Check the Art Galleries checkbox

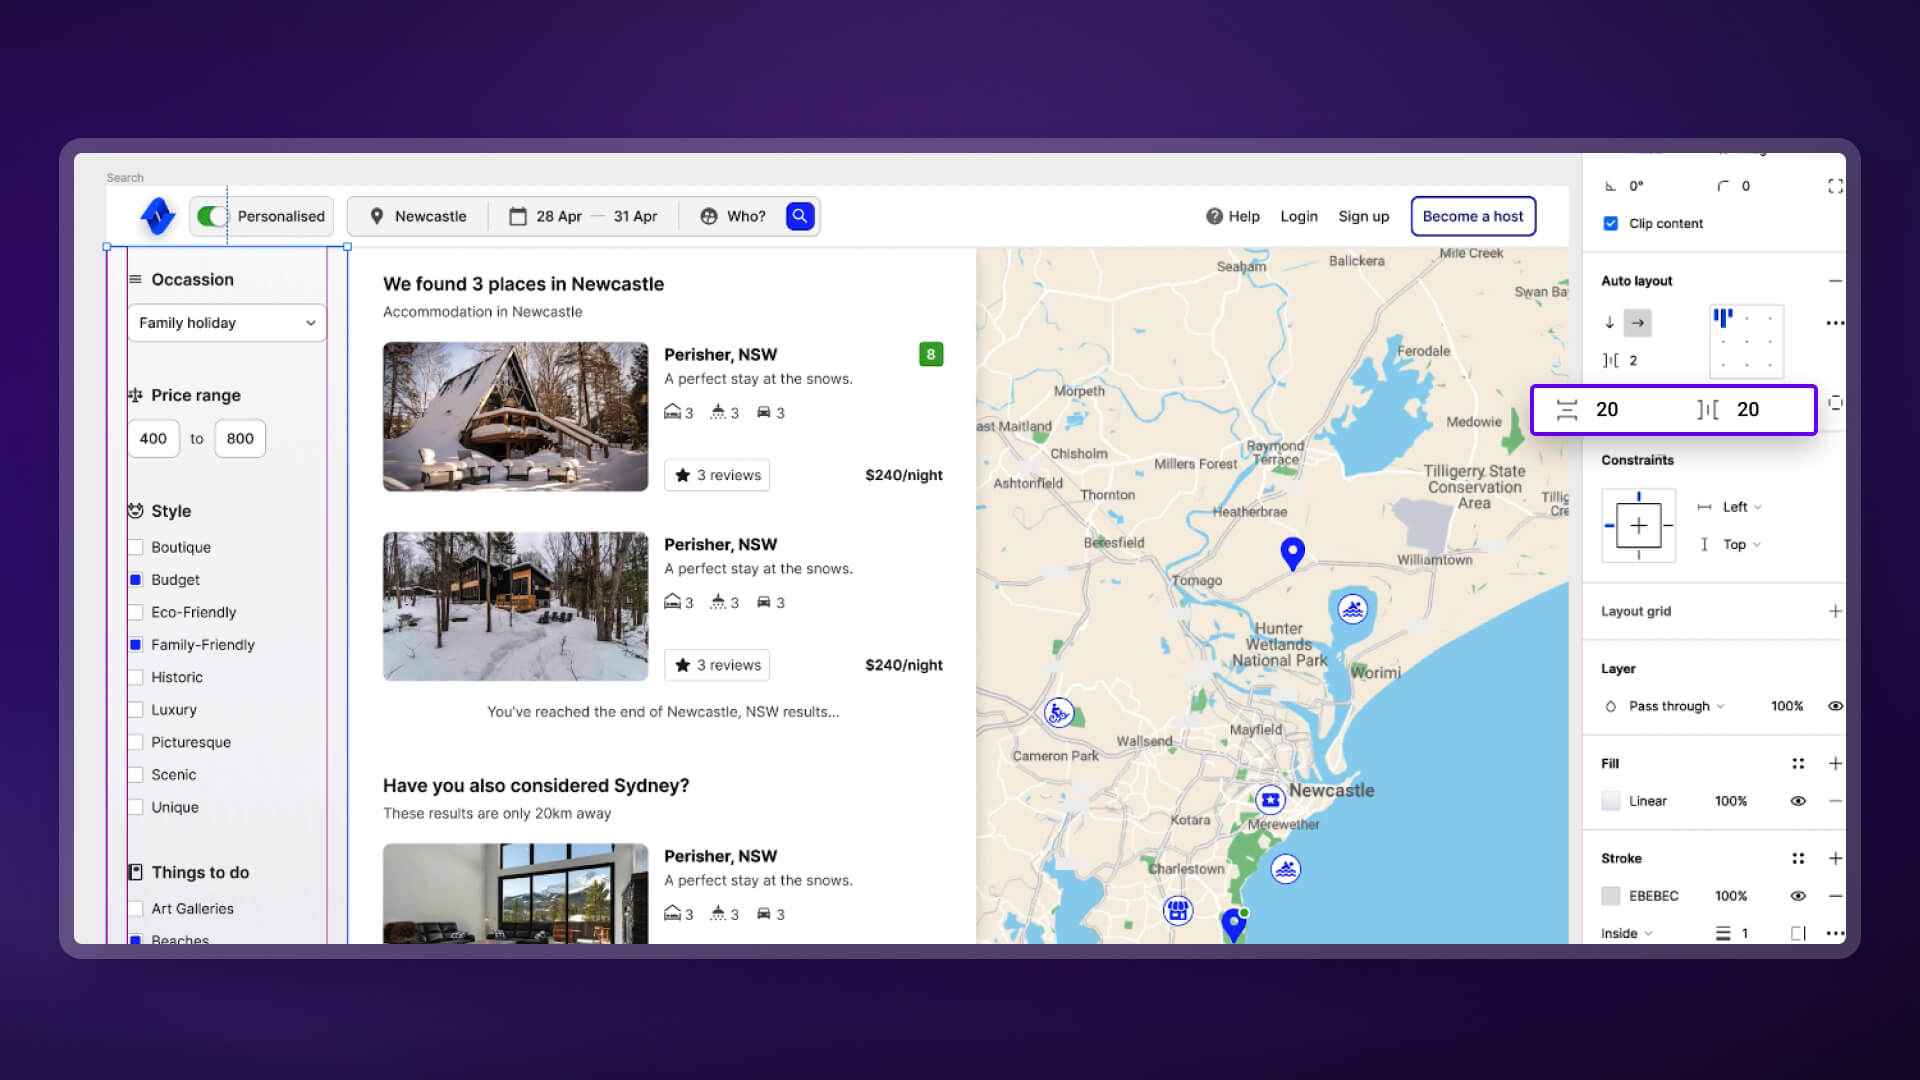click(x=135, y=908)
